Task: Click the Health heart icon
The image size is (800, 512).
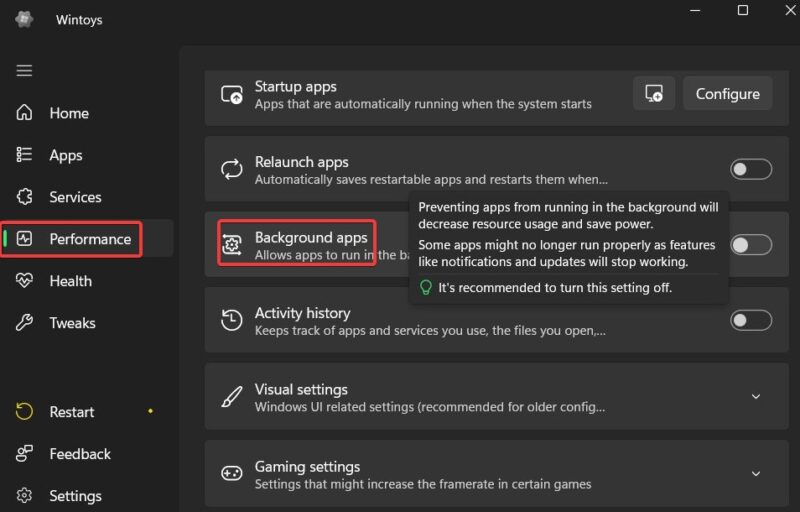Action: click(x=24, y=280)
